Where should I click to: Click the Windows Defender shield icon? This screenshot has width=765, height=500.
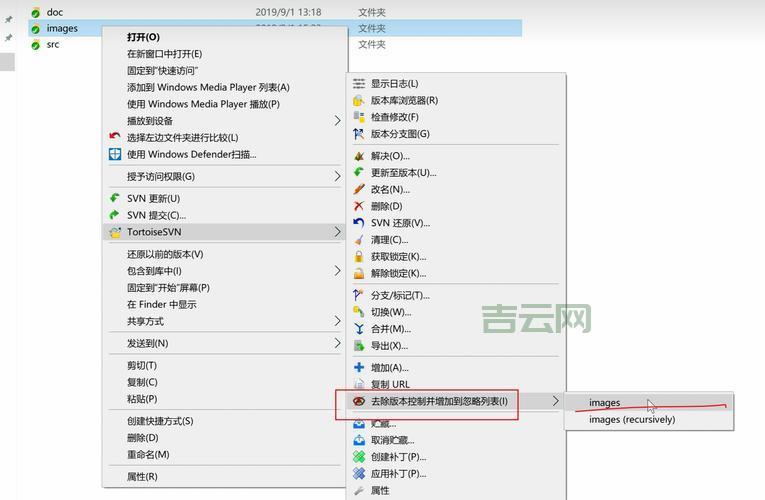pyautogui.click(x=115, y=154)
